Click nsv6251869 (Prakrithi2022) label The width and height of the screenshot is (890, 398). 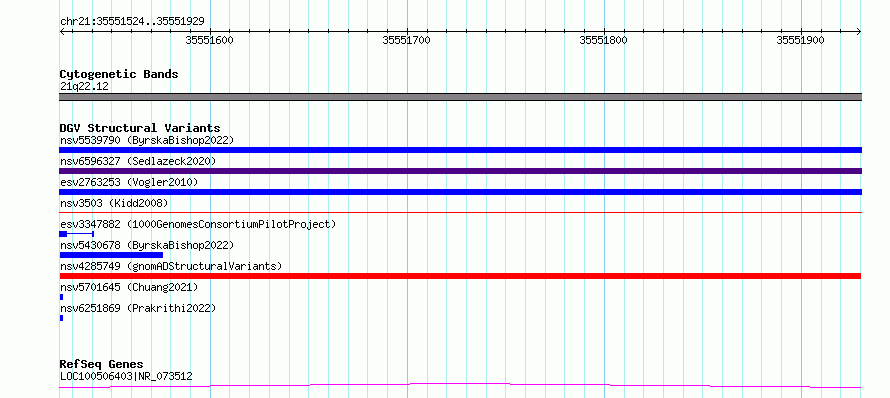click(x=138, y=308)
